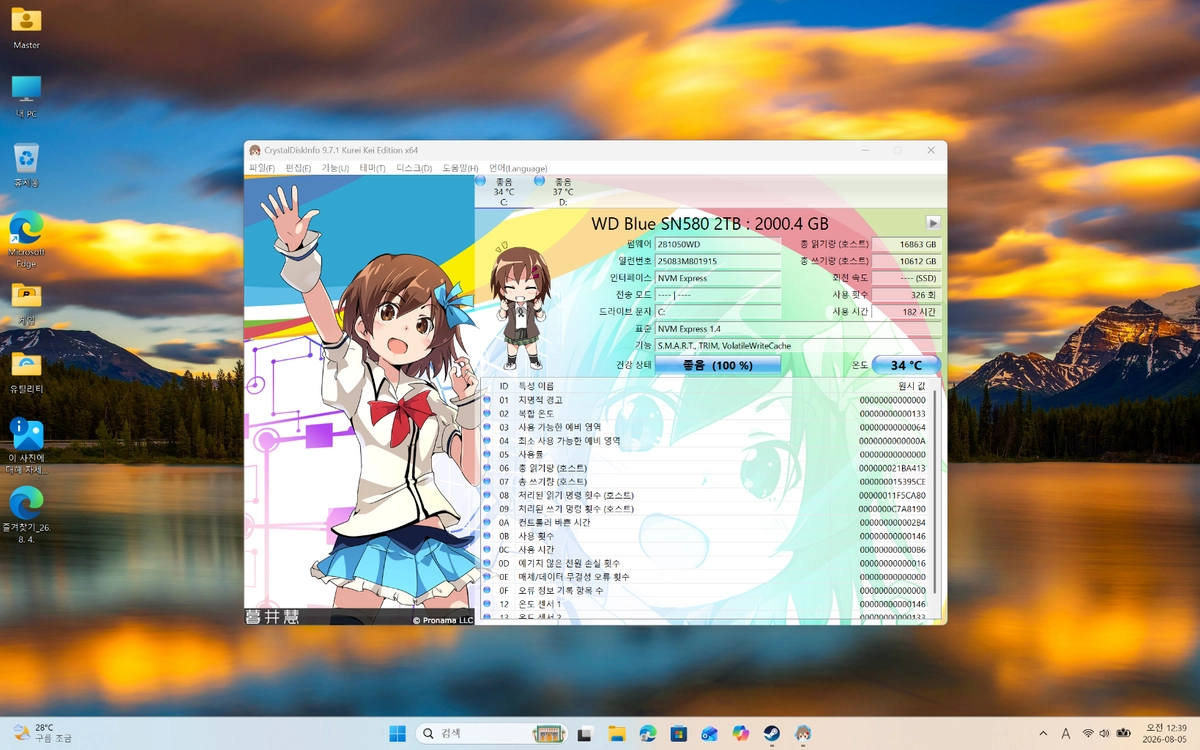Open Task View from the taskbar
The image size is (1200, 750).
coord(585,733)
